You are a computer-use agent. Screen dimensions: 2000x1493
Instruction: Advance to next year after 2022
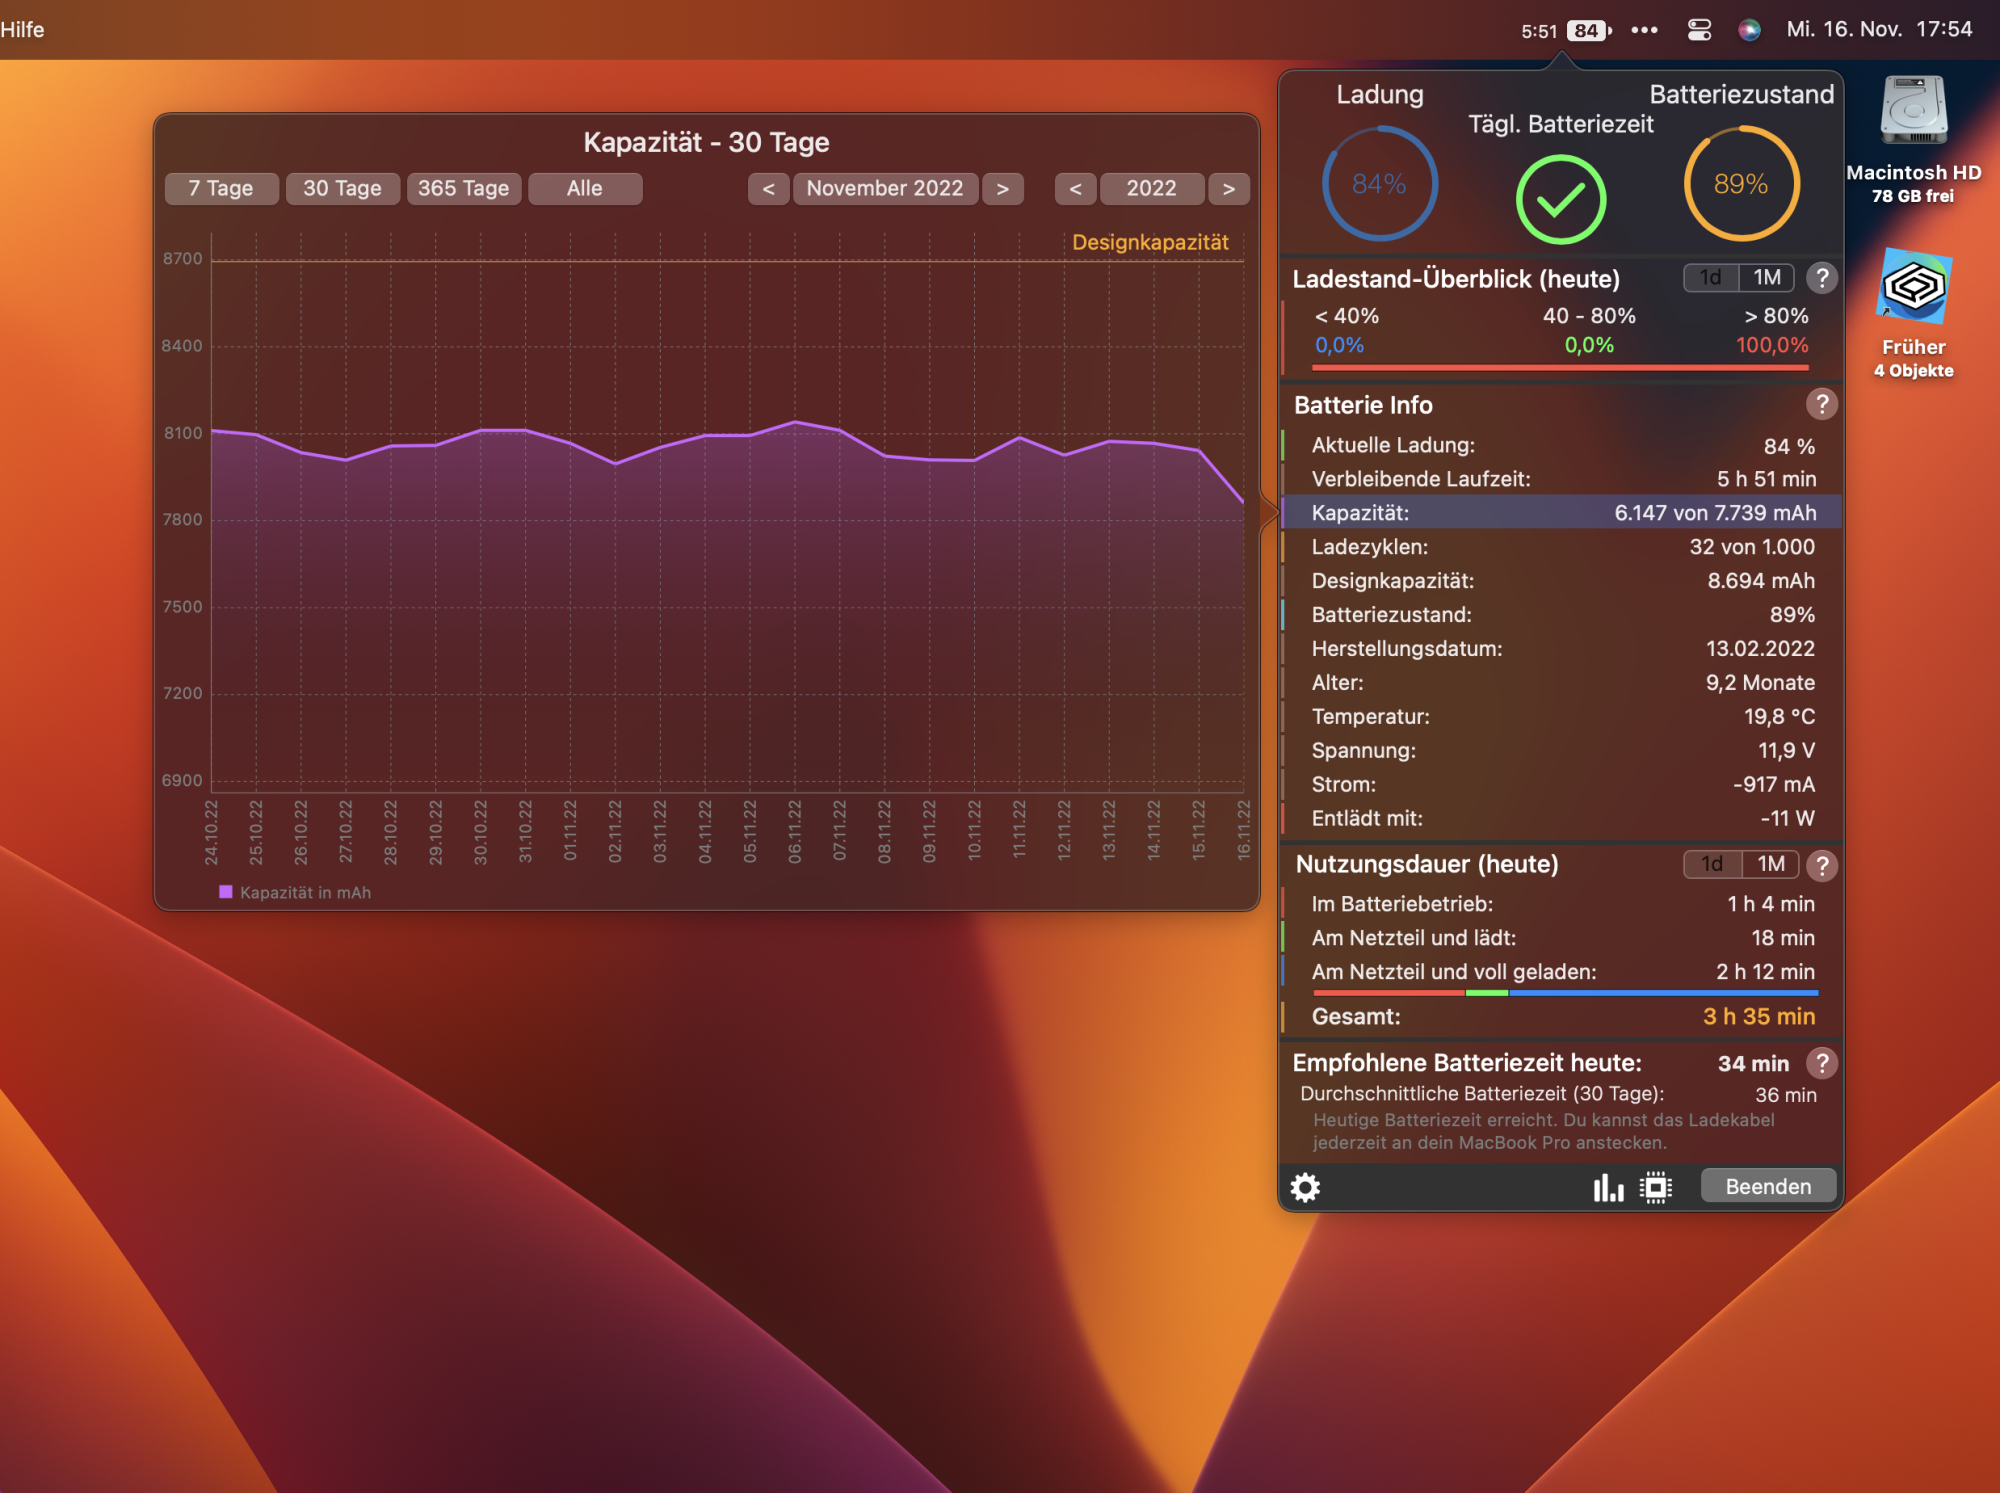(1228, 189)
